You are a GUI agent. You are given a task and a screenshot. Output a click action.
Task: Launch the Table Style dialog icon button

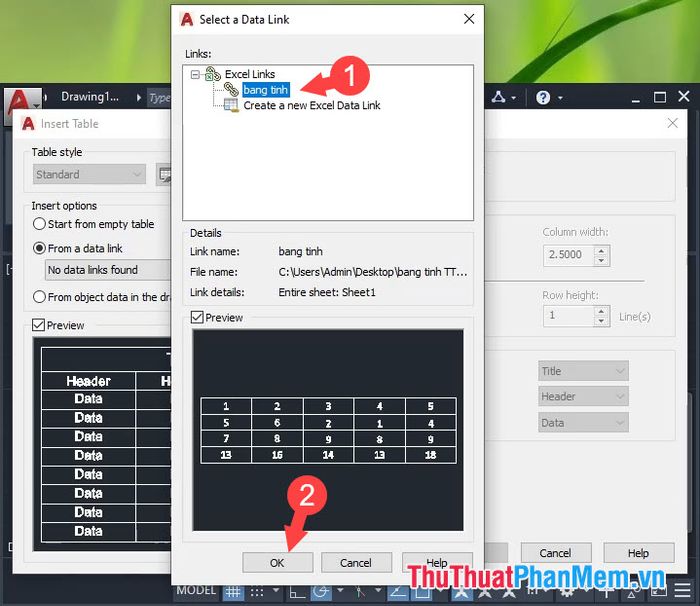click(164, 175)
